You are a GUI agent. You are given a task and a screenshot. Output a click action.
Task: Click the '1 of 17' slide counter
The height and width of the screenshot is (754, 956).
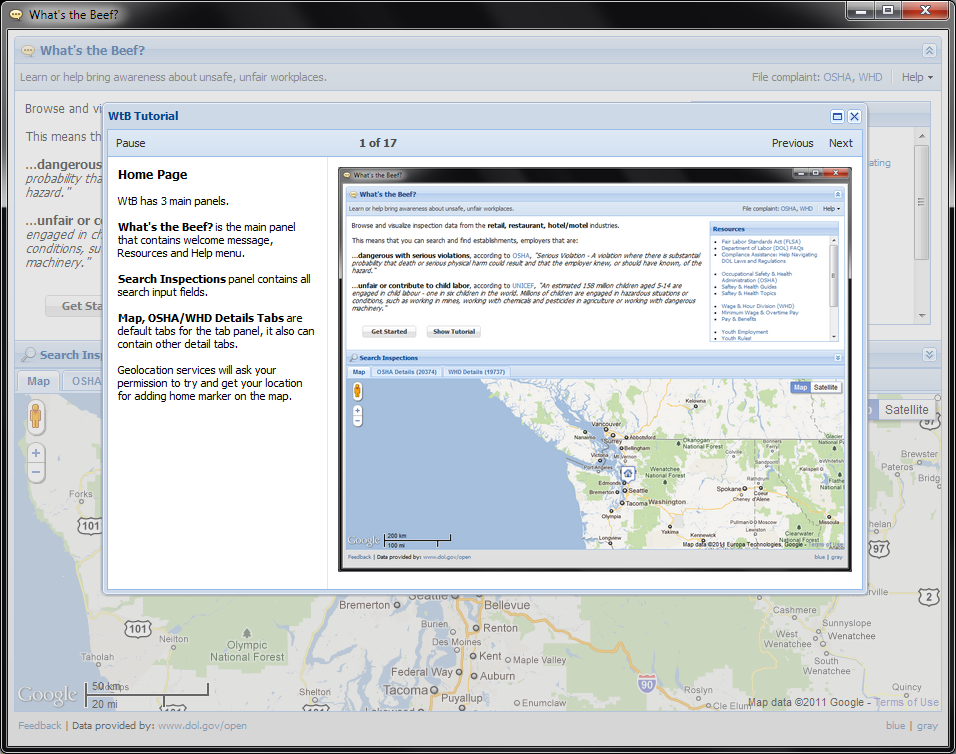(377, 143)
